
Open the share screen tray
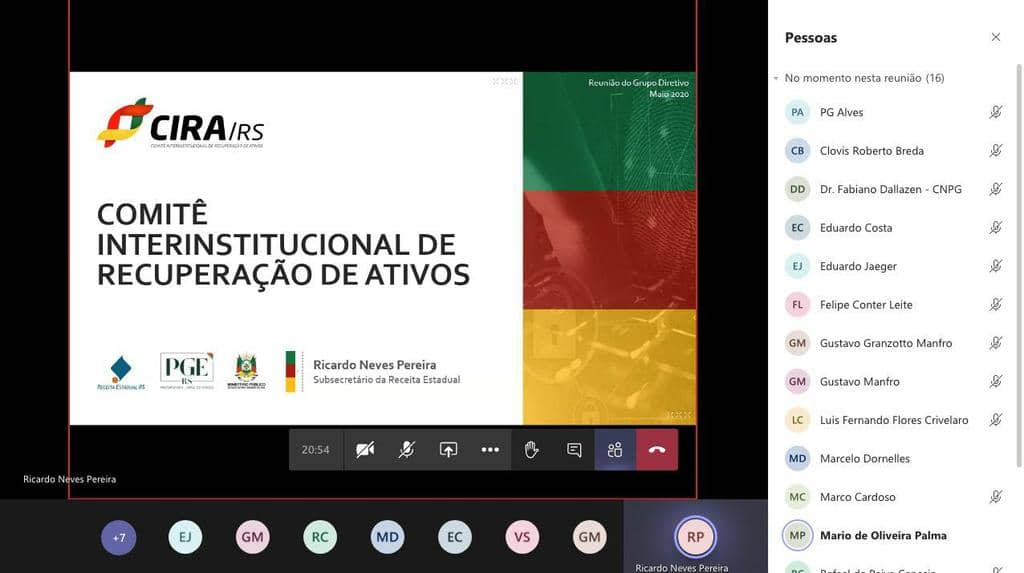click(448, 450)
